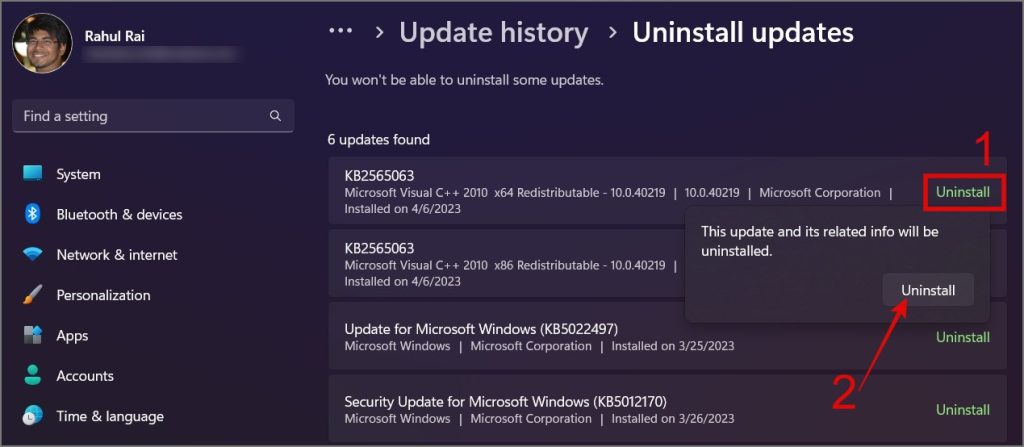Uninstall the KB2565063 x64 update

pos(962,192)
